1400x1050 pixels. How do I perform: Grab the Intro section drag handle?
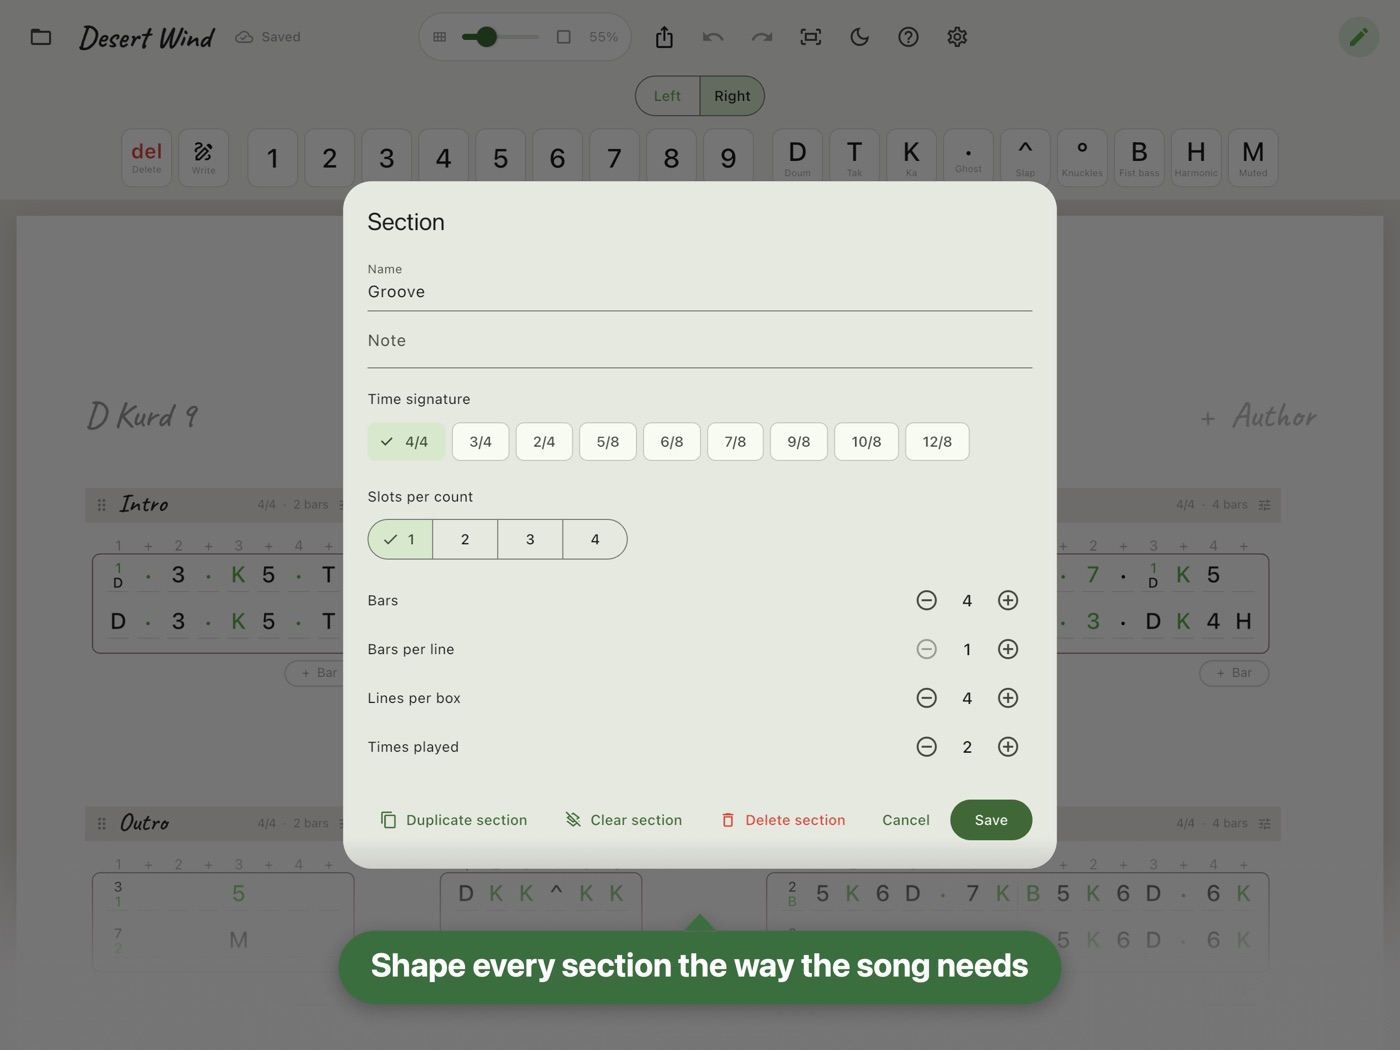point(101,506)
